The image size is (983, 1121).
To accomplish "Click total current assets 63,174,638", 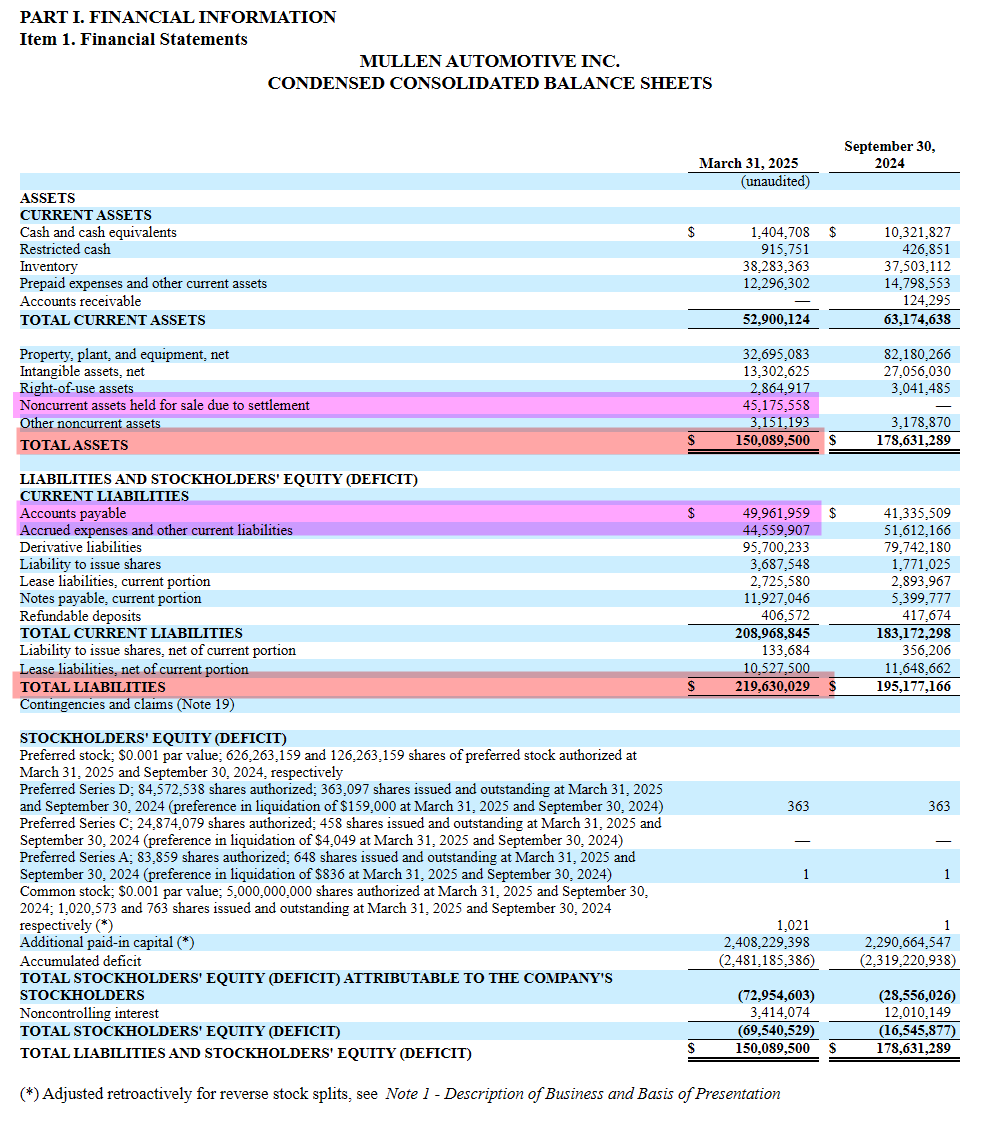I will tap(917, 320).
